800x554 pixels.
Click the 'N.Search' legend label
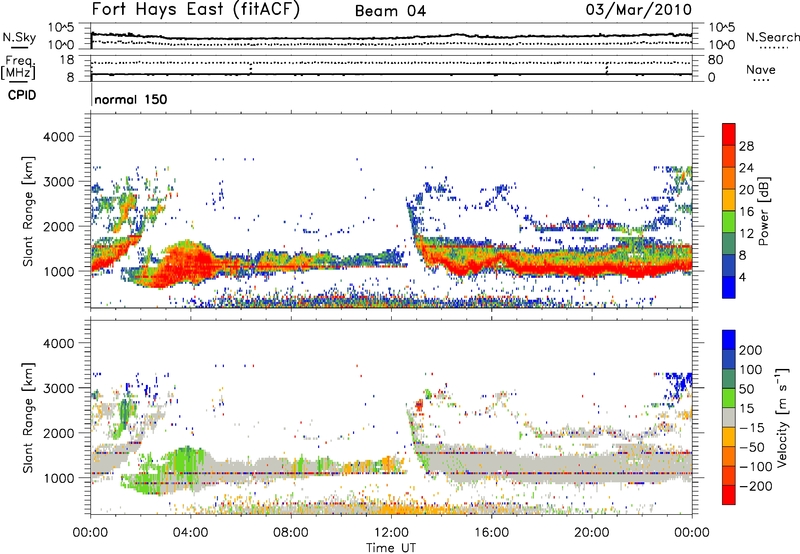(772, 37)
